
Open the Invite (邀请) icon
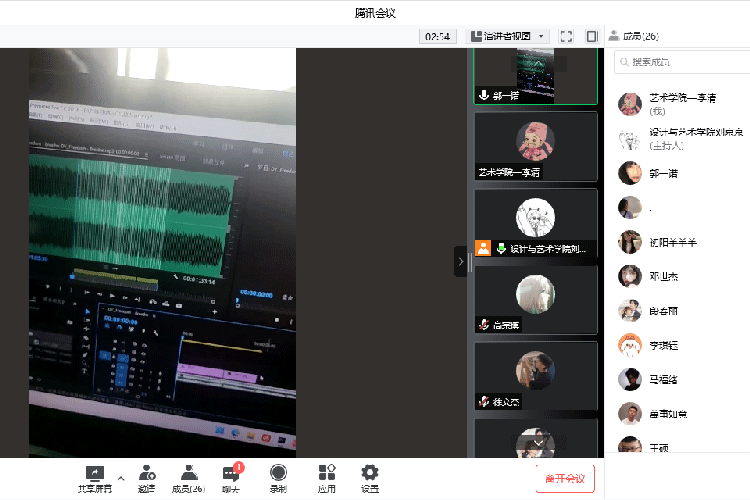click(146, 477)
